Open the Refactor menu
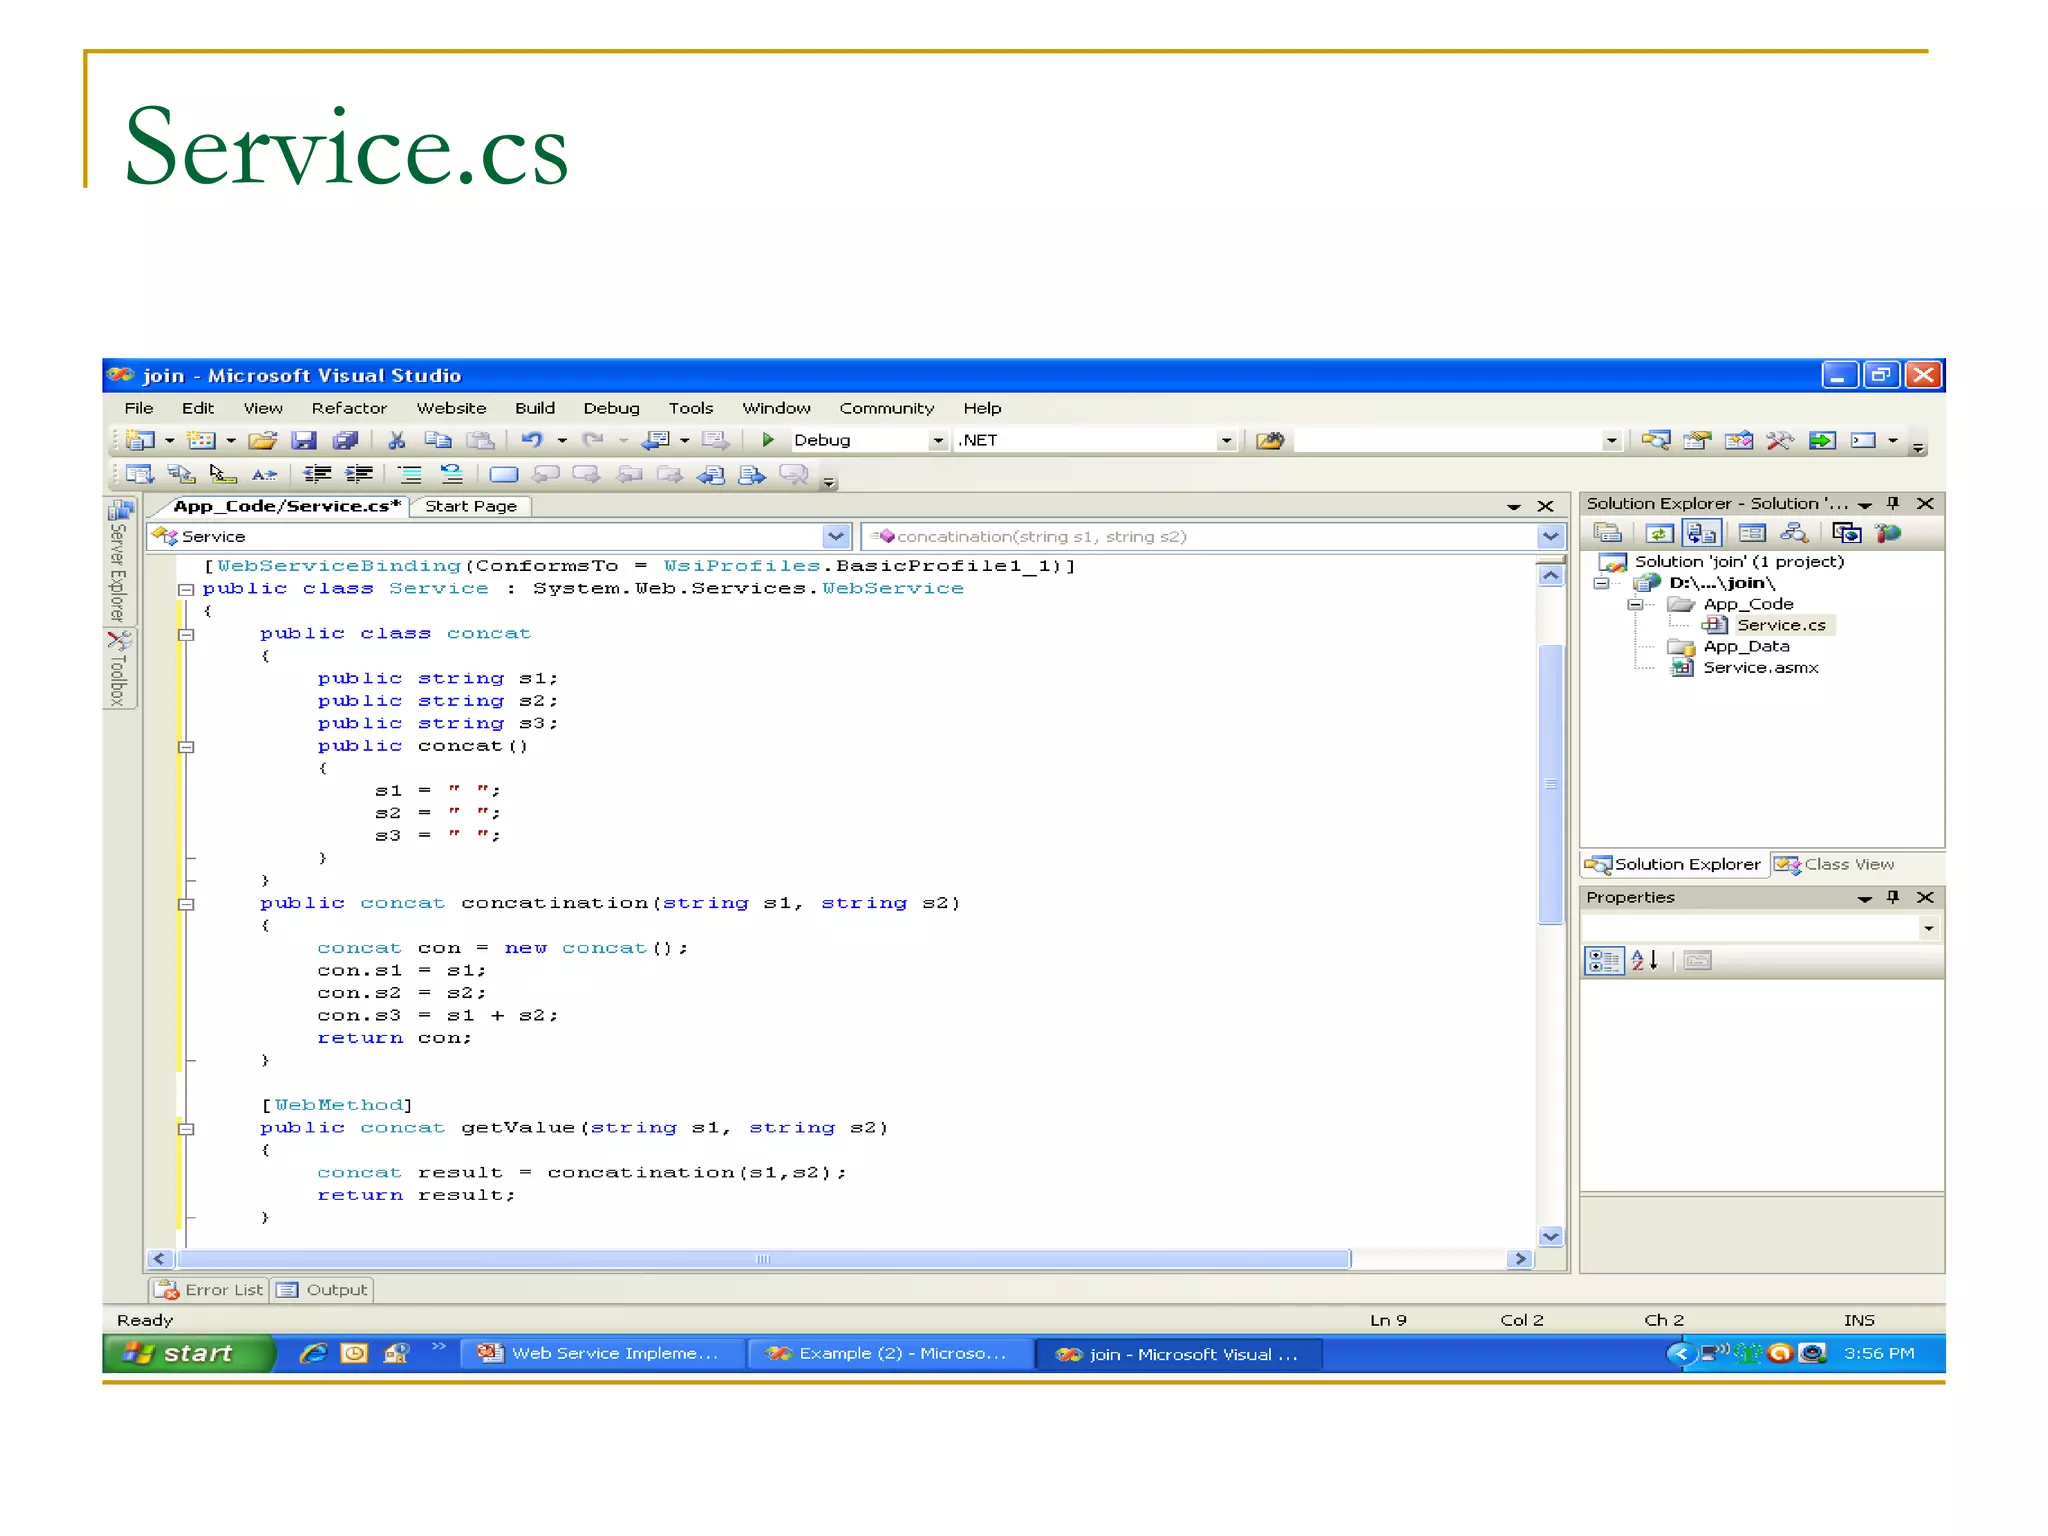Screen dimensions: 2048x1536 pos(349,408)
